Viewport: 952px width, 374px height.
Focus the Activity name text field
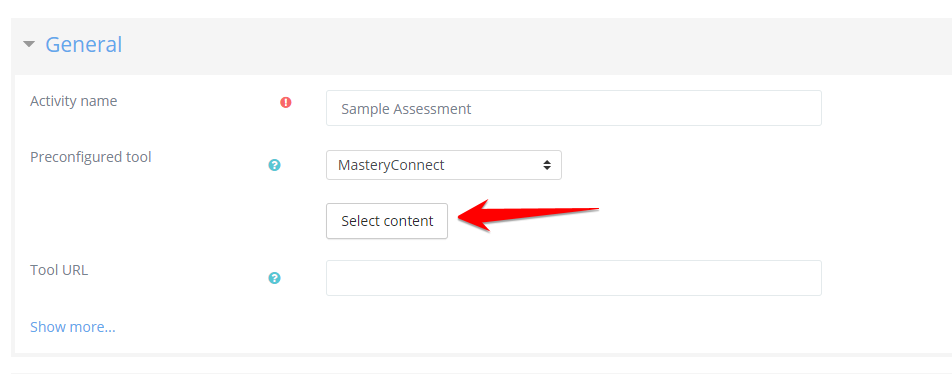click(x=574, y=108)
